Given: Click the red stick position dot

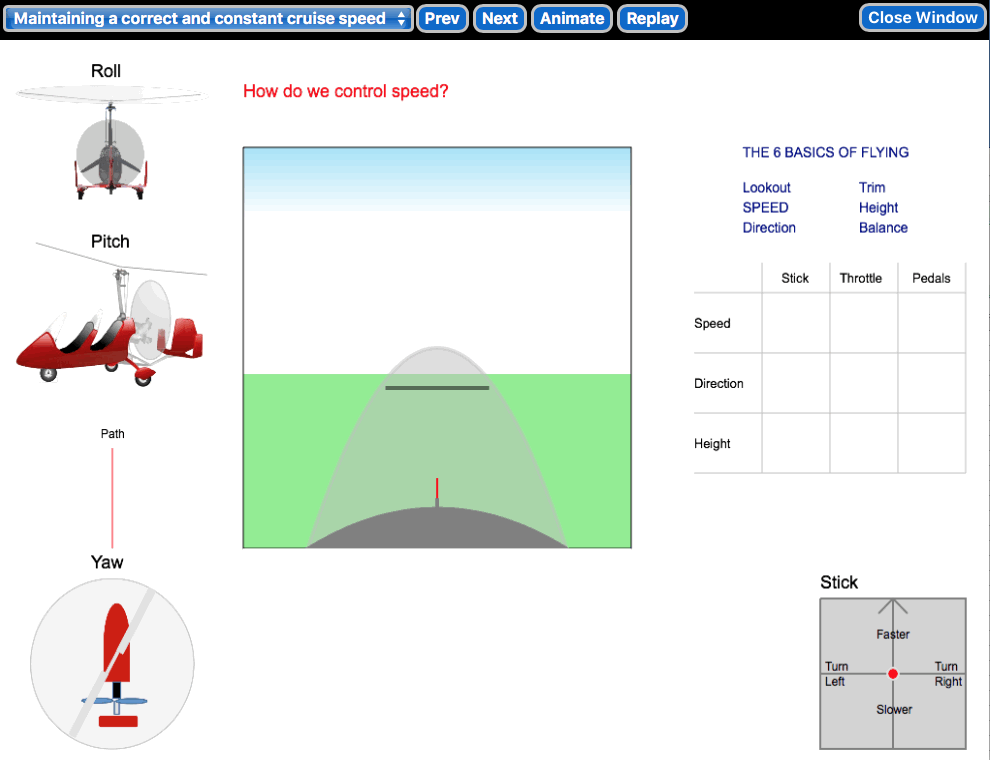Looking at the screenshot, I should (893, 674).
